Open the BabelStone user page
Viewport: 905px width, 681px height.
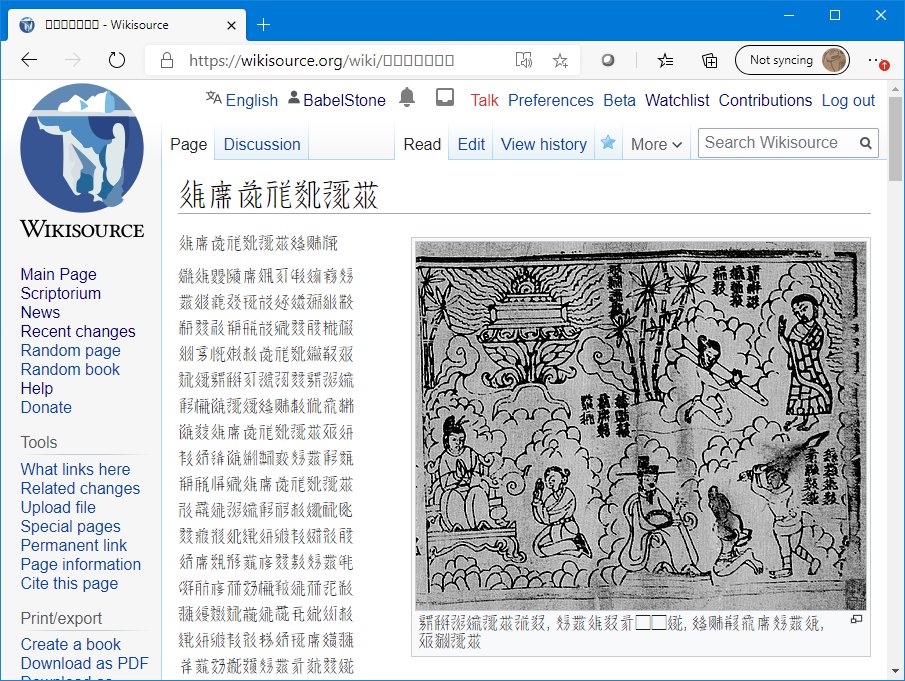point(344,100)
